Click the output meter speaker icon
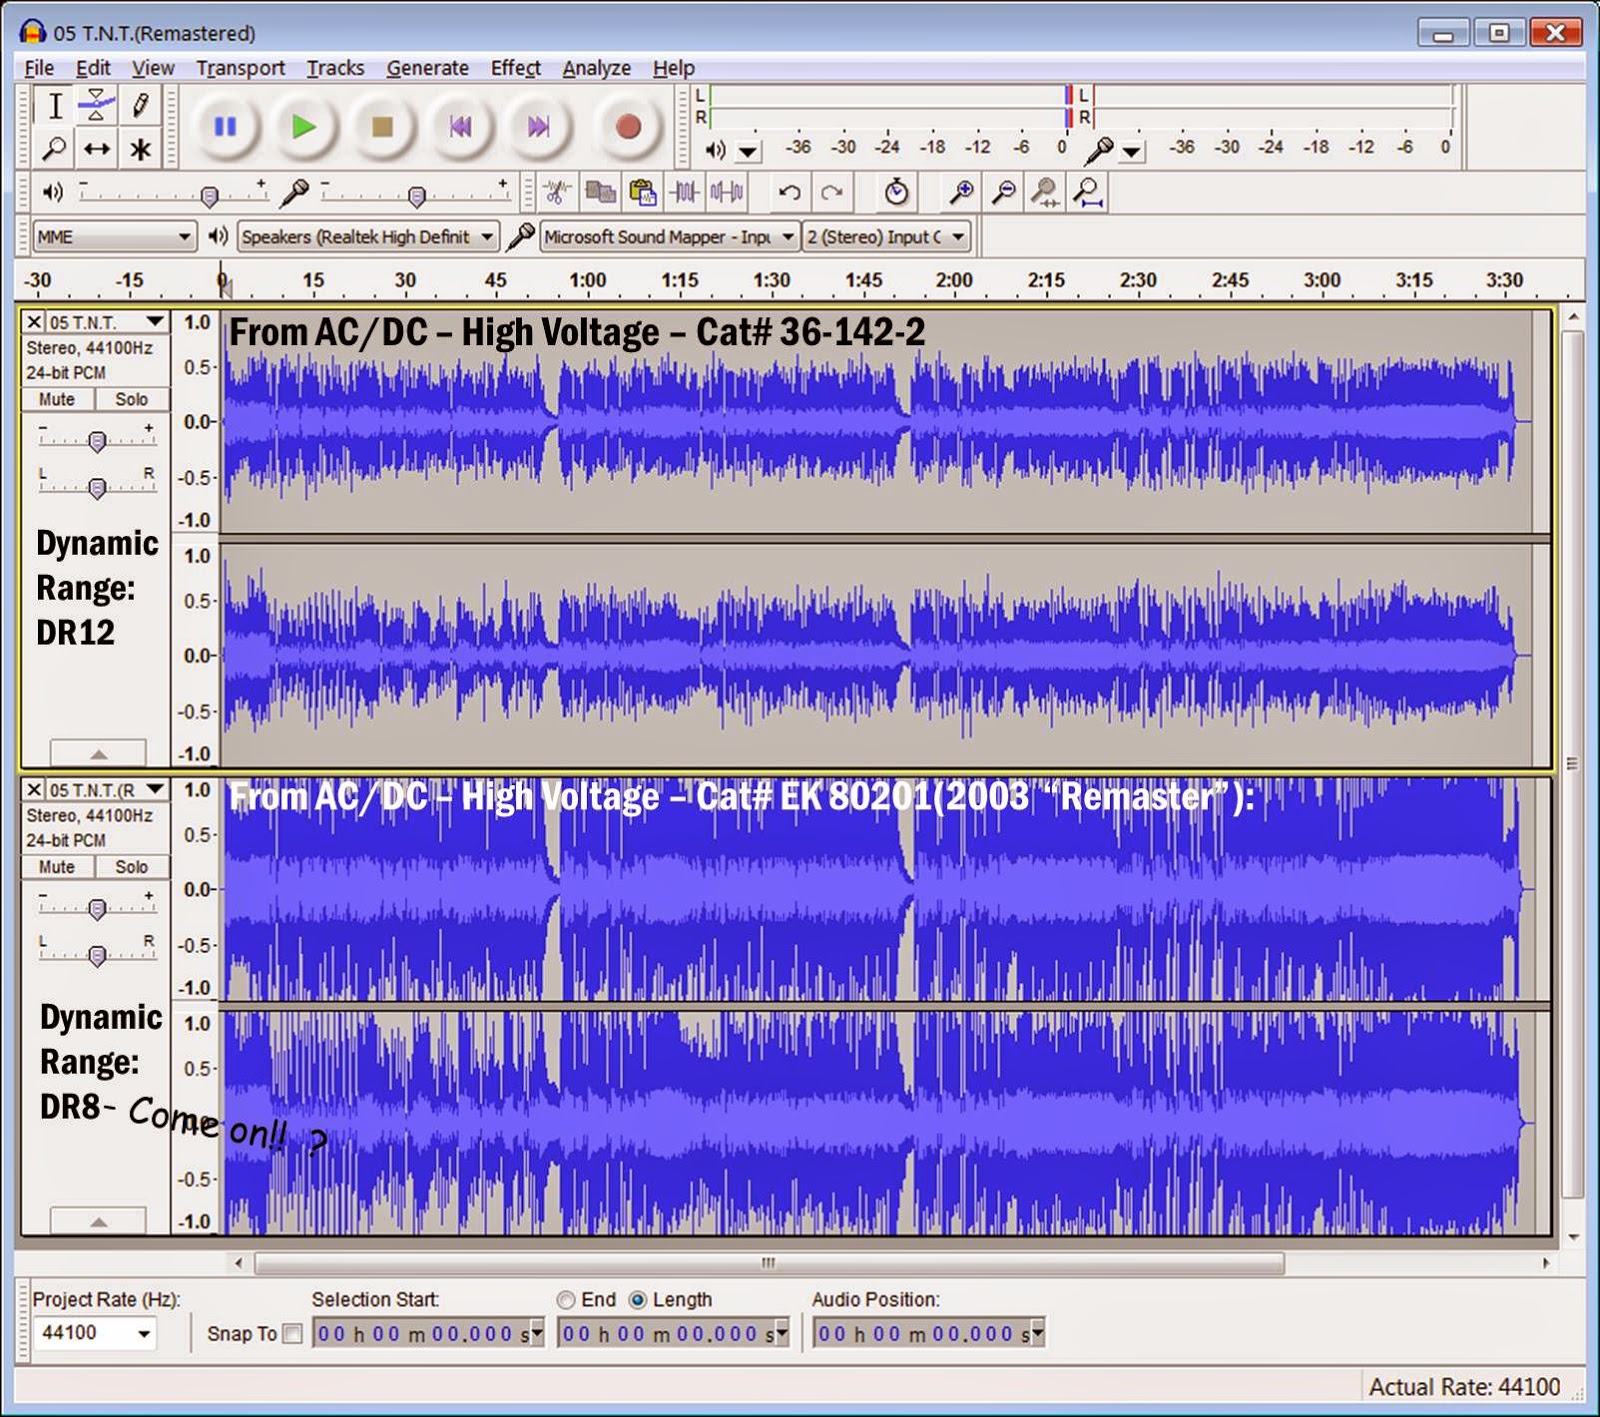 coord(715,150)
